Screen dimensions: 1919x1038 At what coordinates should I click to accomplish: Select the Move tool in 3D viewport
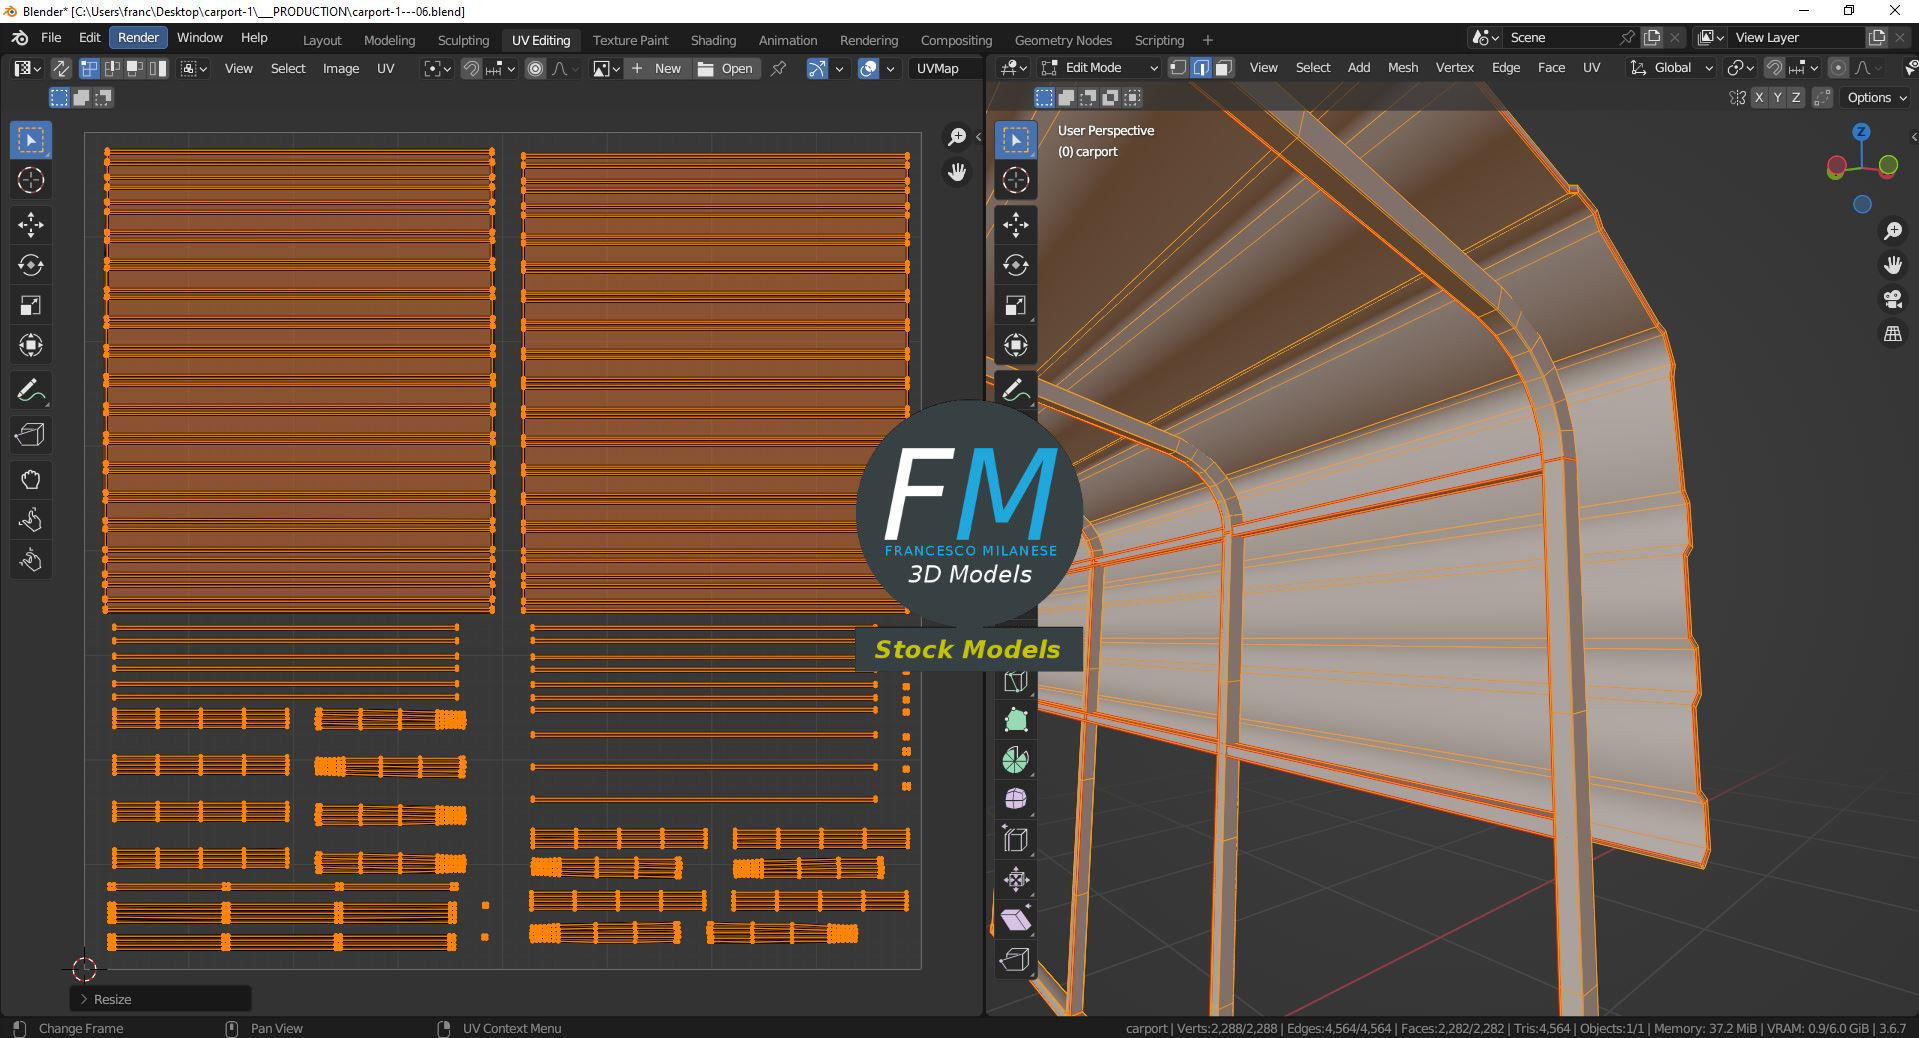[1016, 225]
